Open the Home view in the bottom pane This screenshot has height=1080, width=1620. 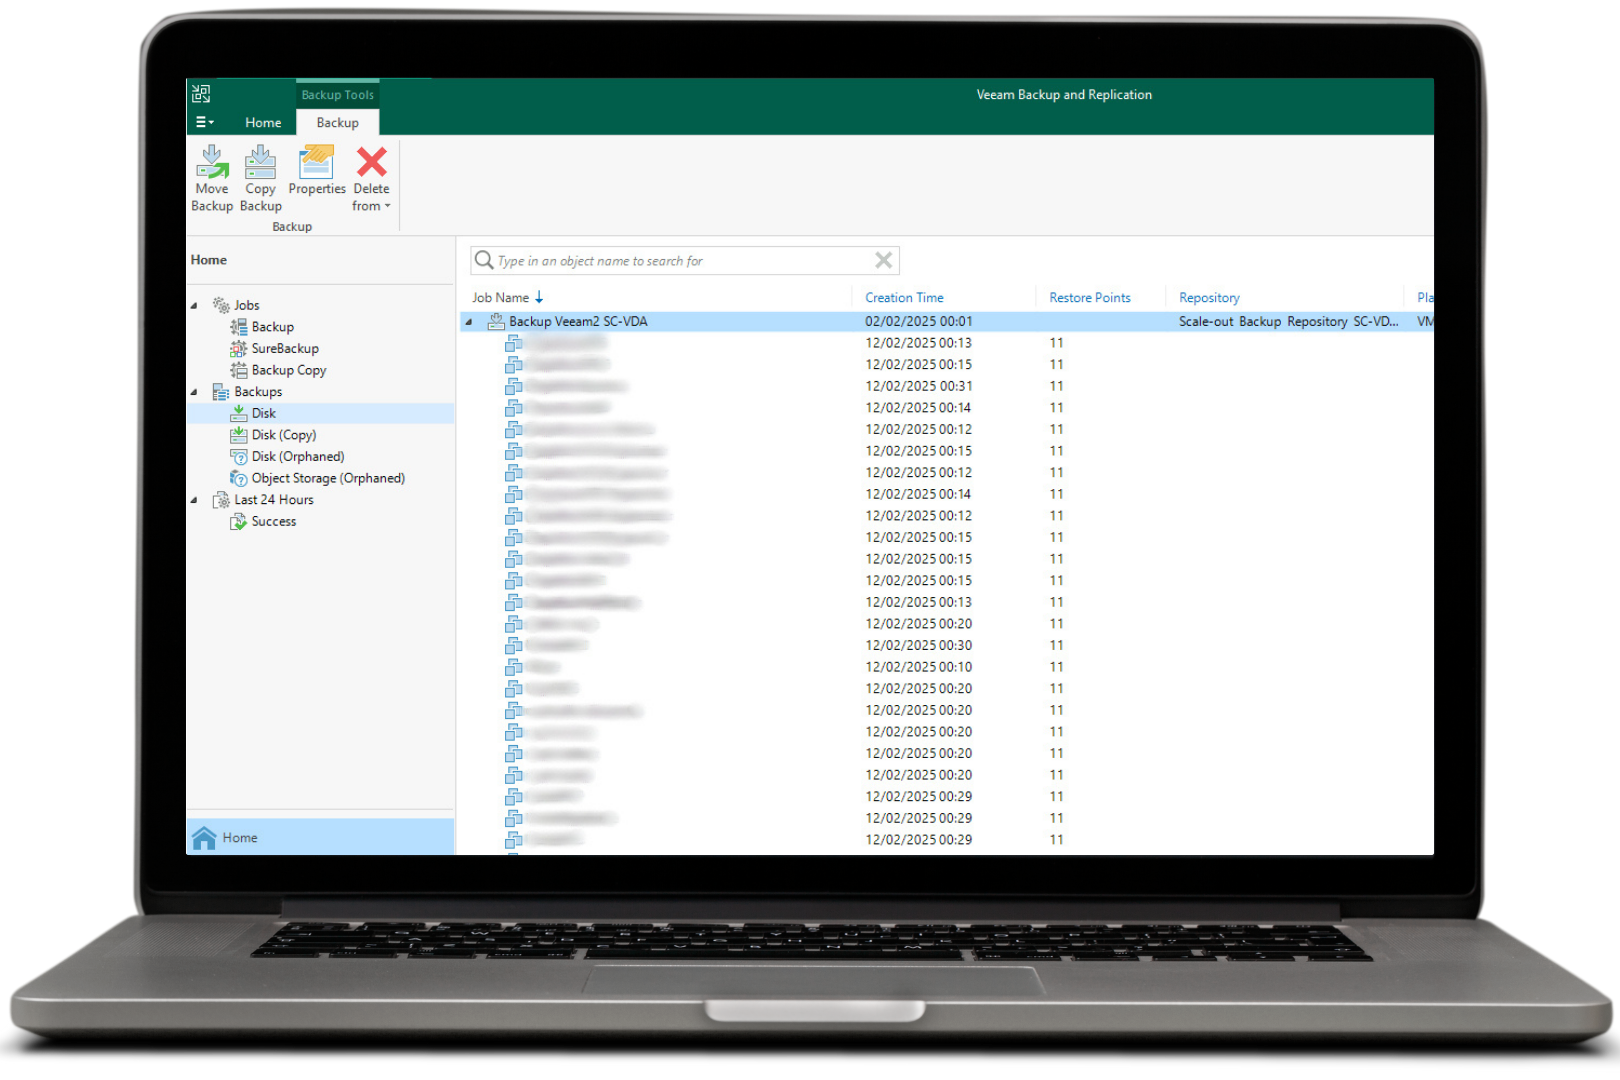(320, 837)
